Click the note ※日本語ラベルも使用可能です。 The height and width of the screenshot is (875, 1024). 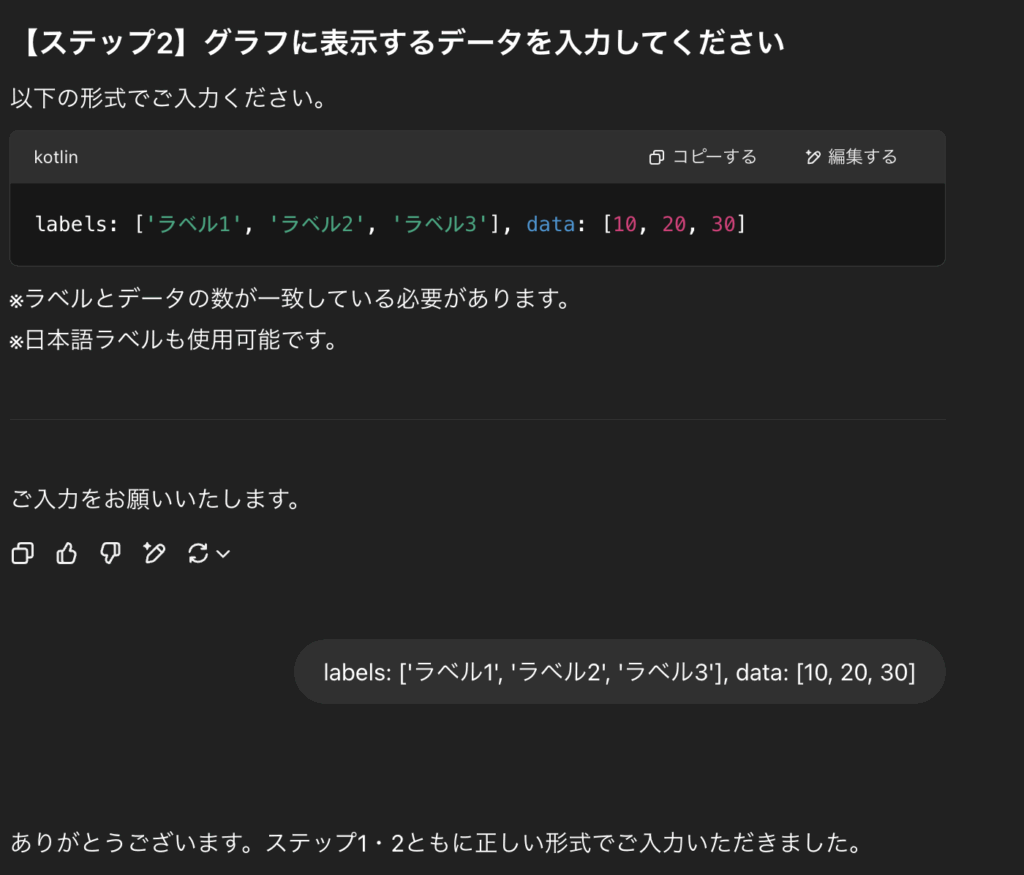(x=175, y=340)
